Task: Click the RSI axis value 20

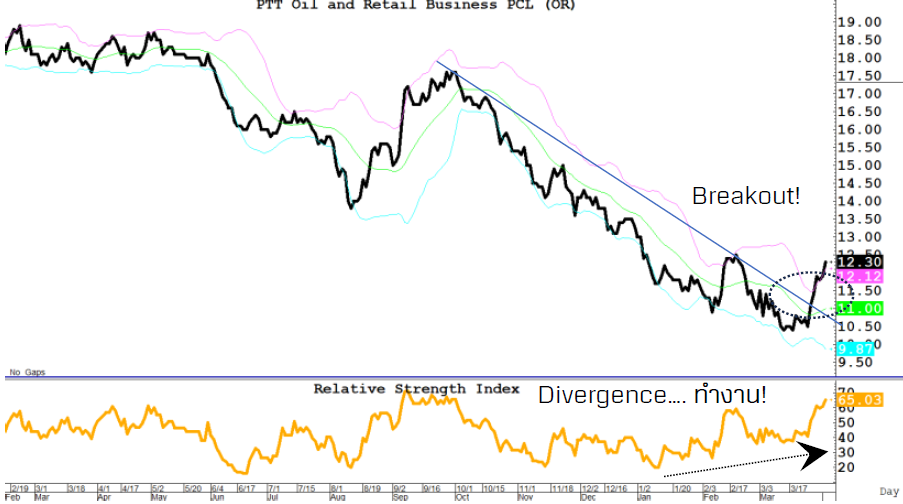Action: (846, 468)
